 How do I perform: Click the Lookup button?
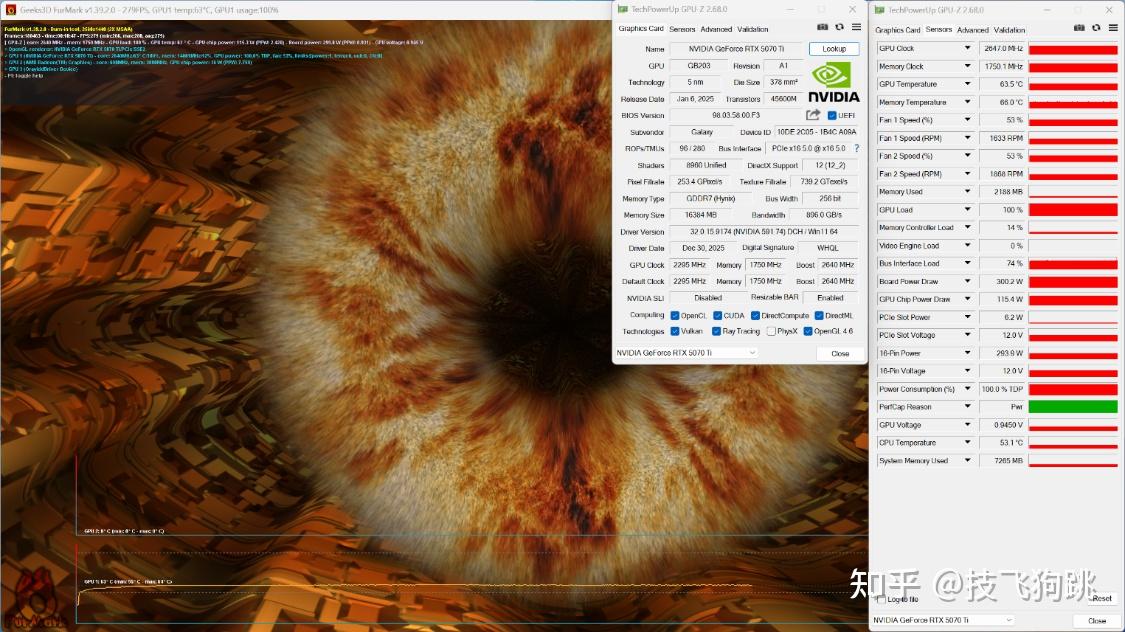pyautogui.click(x=834, y=49)
